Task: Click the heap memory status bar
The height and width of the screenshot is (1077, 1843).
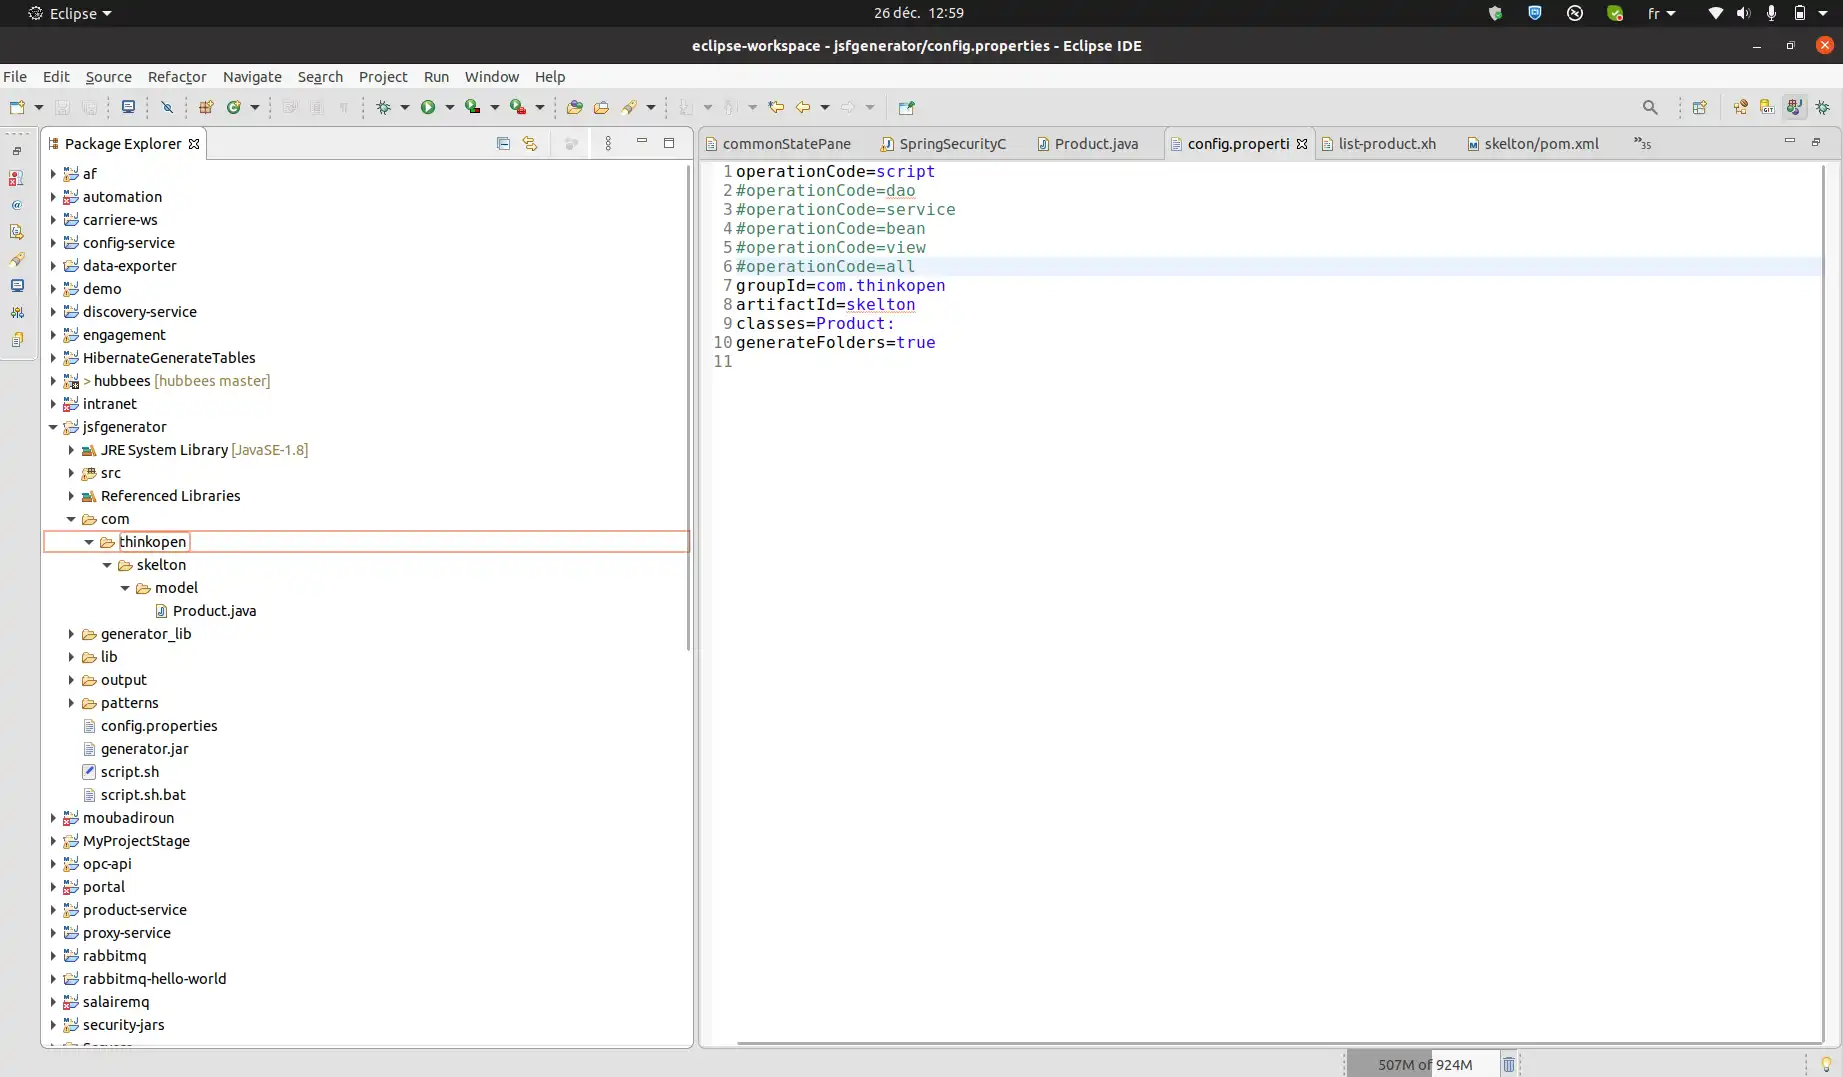Action: [1424, 1064]
